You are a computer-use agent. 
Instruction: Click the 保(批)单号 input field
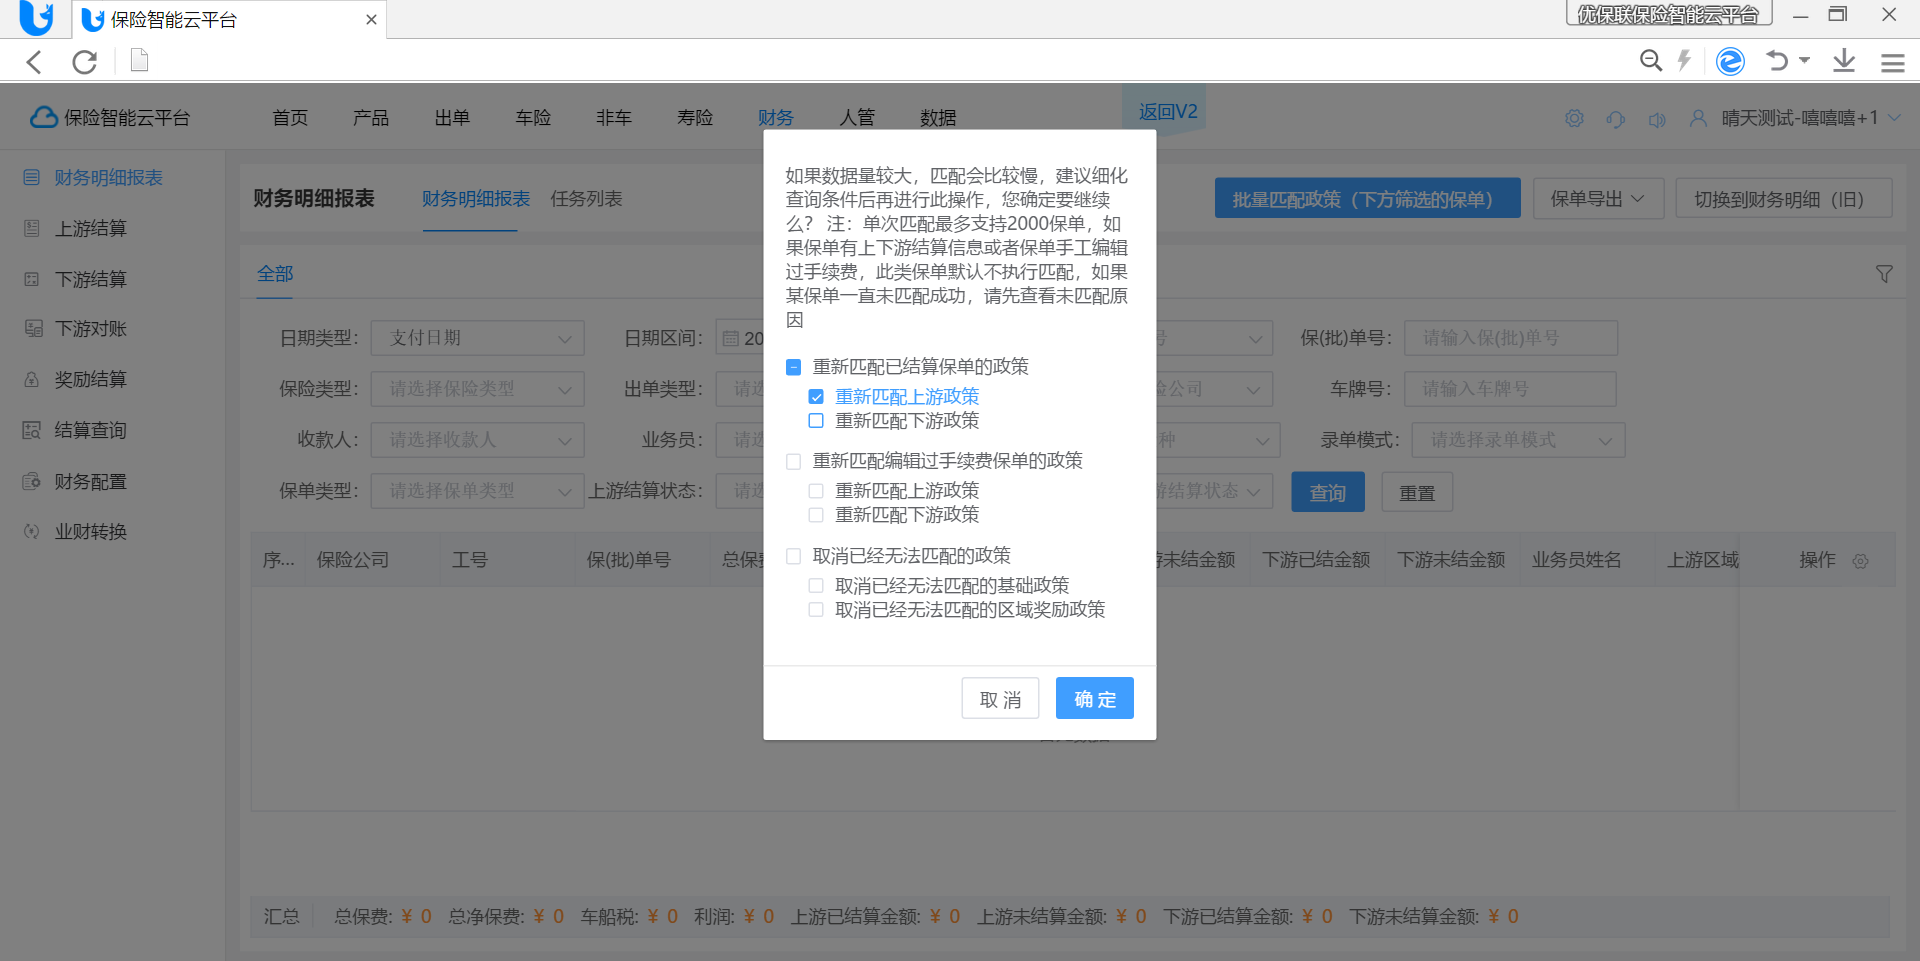tap(1511, 338)
